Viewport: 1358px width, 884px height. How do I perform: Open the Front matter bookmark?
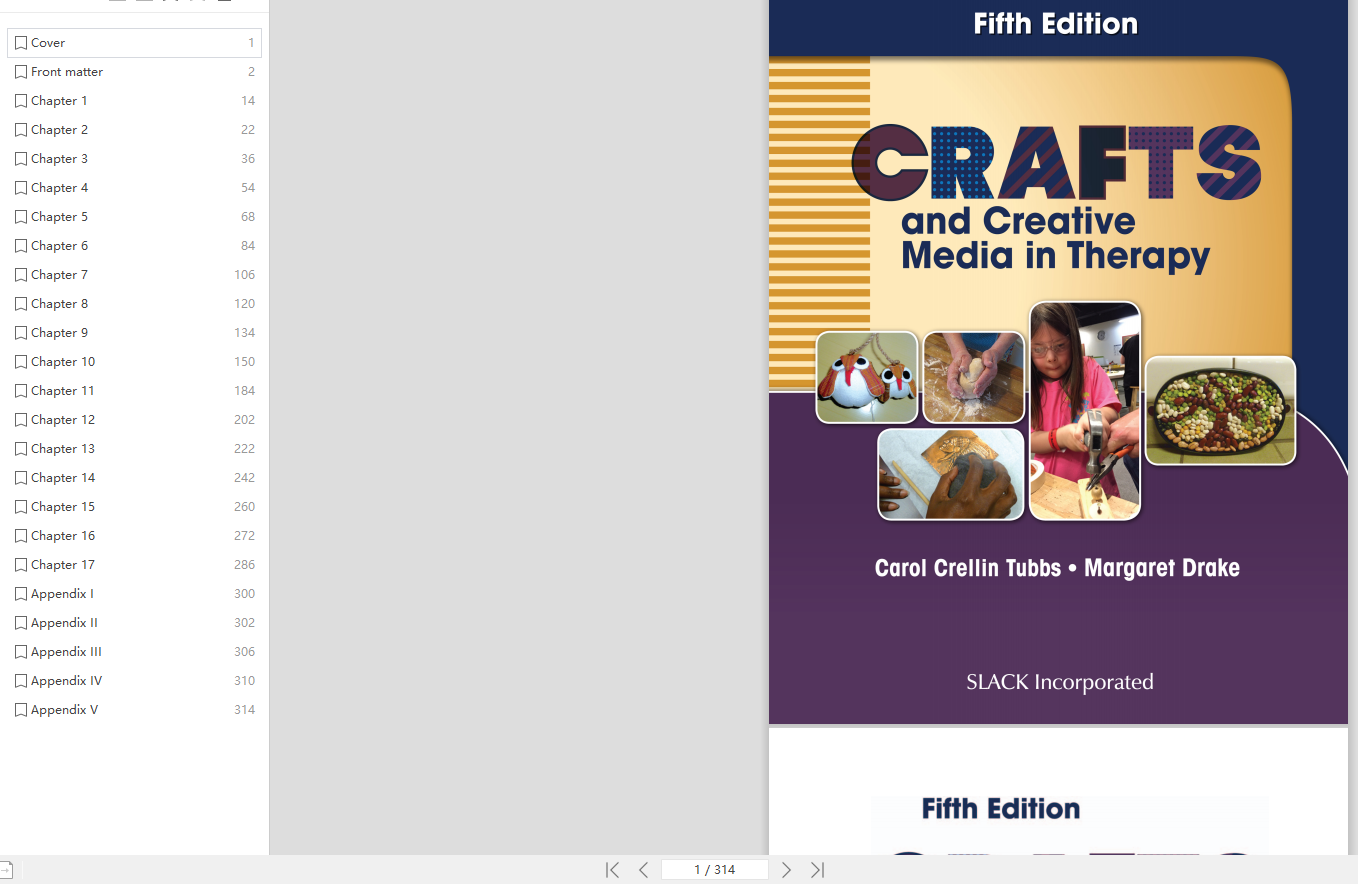pyautogui.click(x=134, y=72)
